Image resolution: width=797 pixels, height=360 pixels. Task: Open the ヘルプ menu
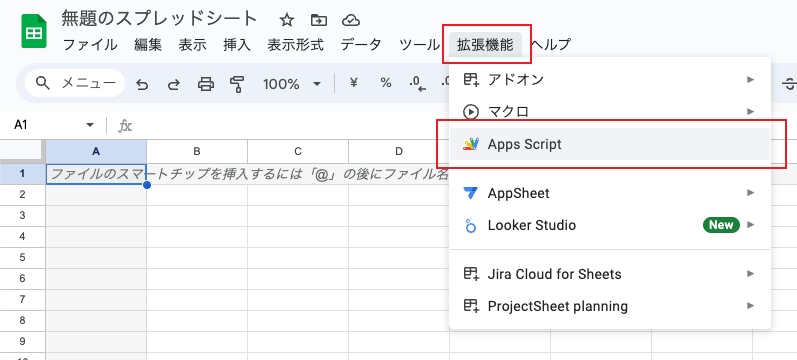pyautogui.click(x=550, y=45)
